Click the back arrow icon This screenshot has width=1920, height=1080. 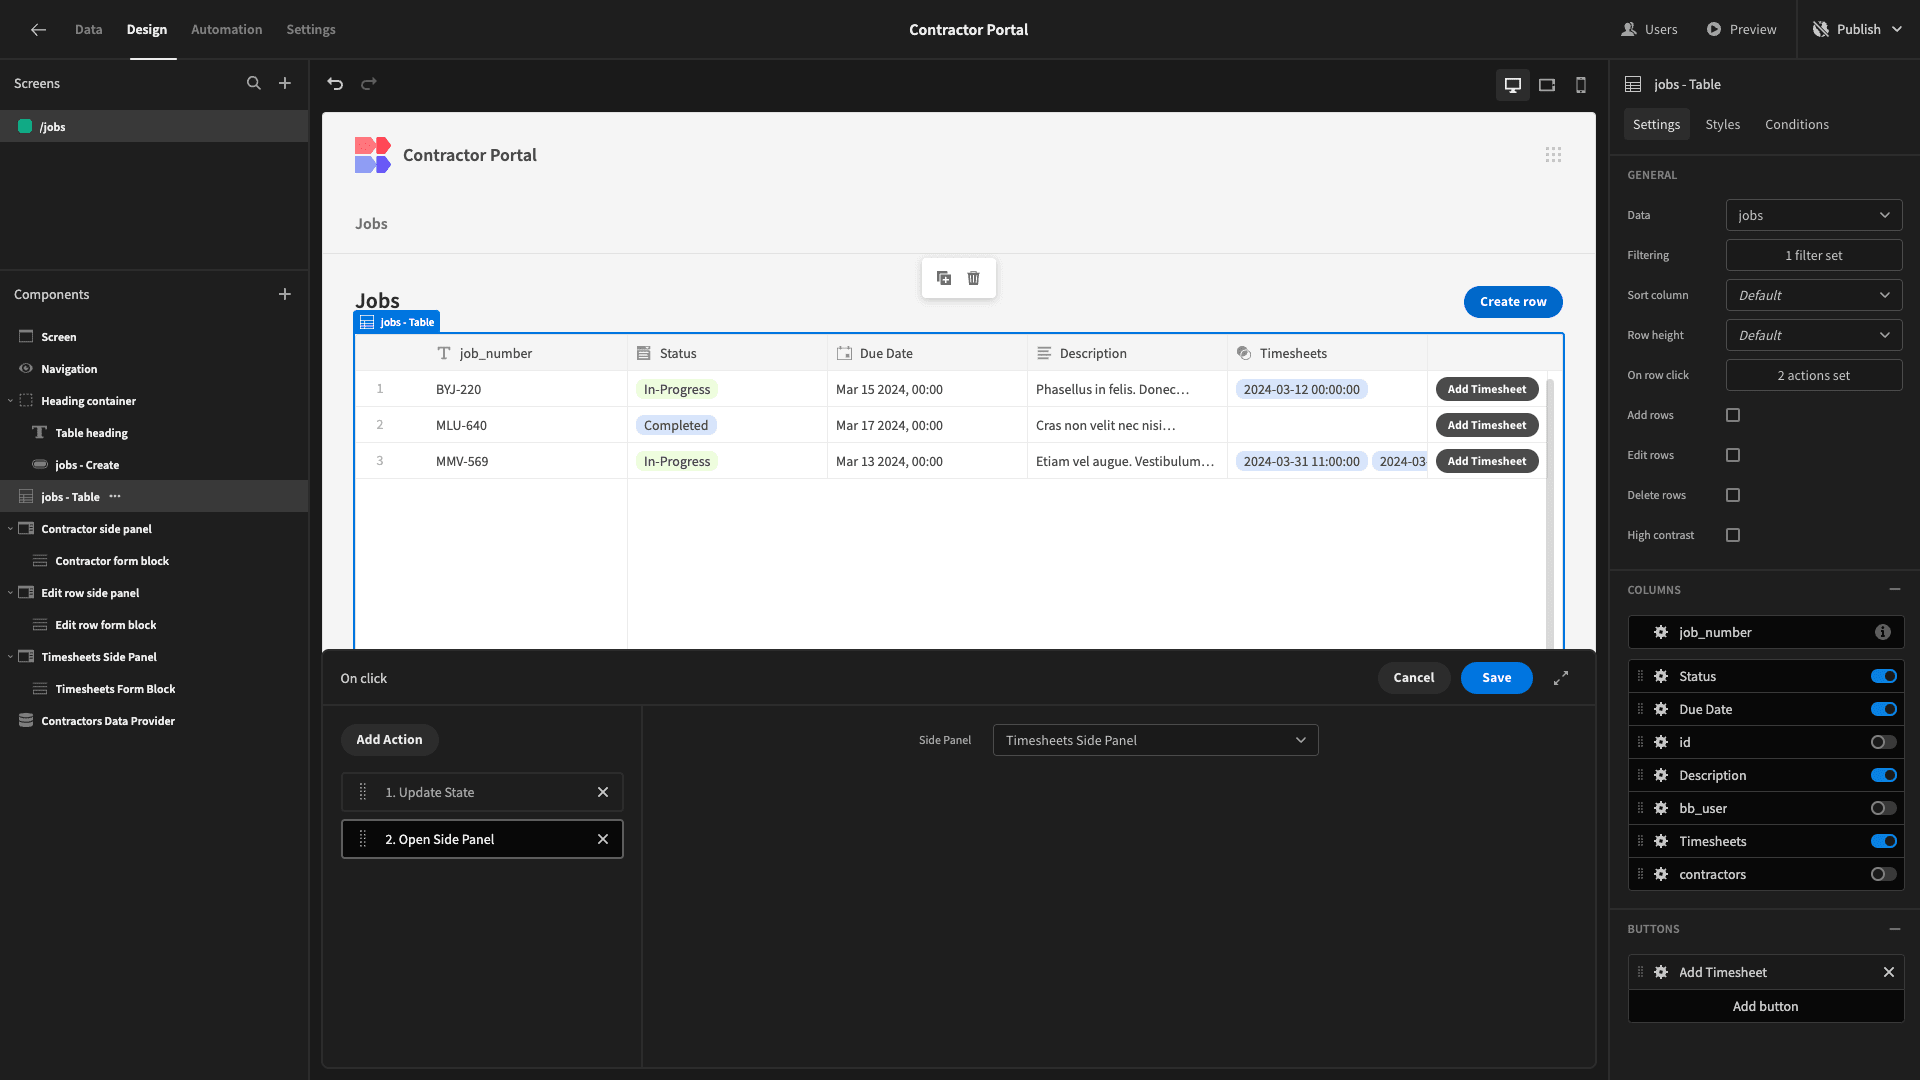(38, 30)
